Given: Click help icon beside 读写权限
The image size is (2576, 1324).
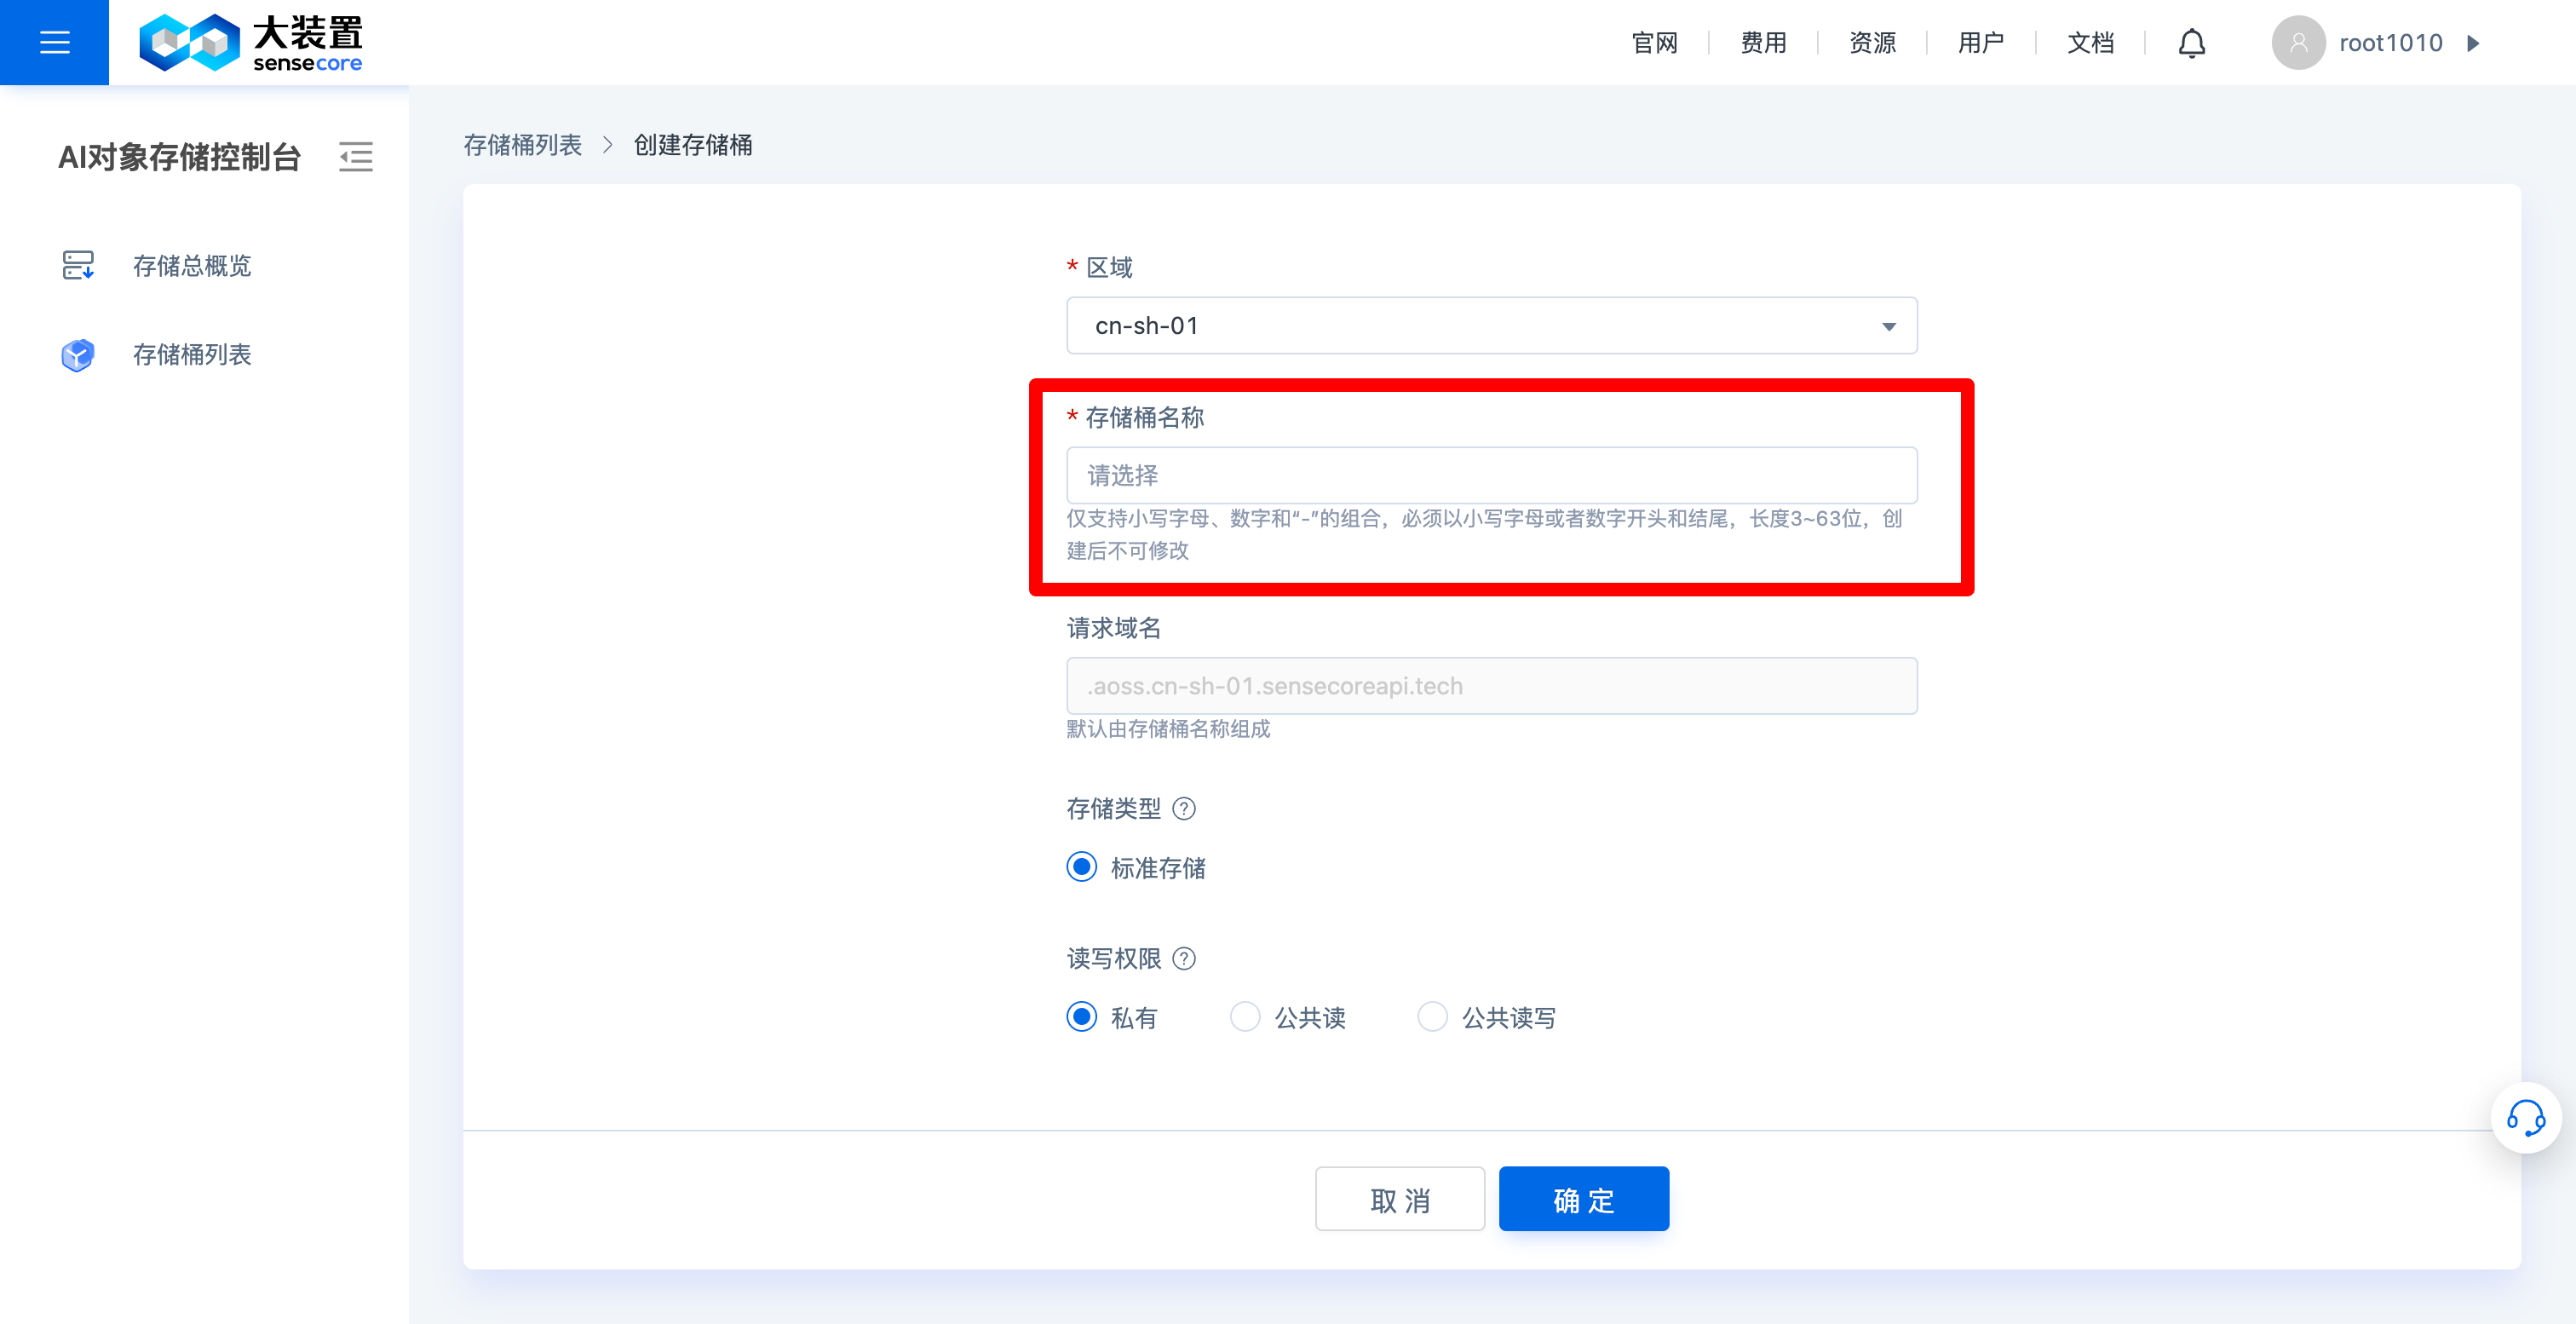Looking at the screenshot, I should tap(1184, 958).
